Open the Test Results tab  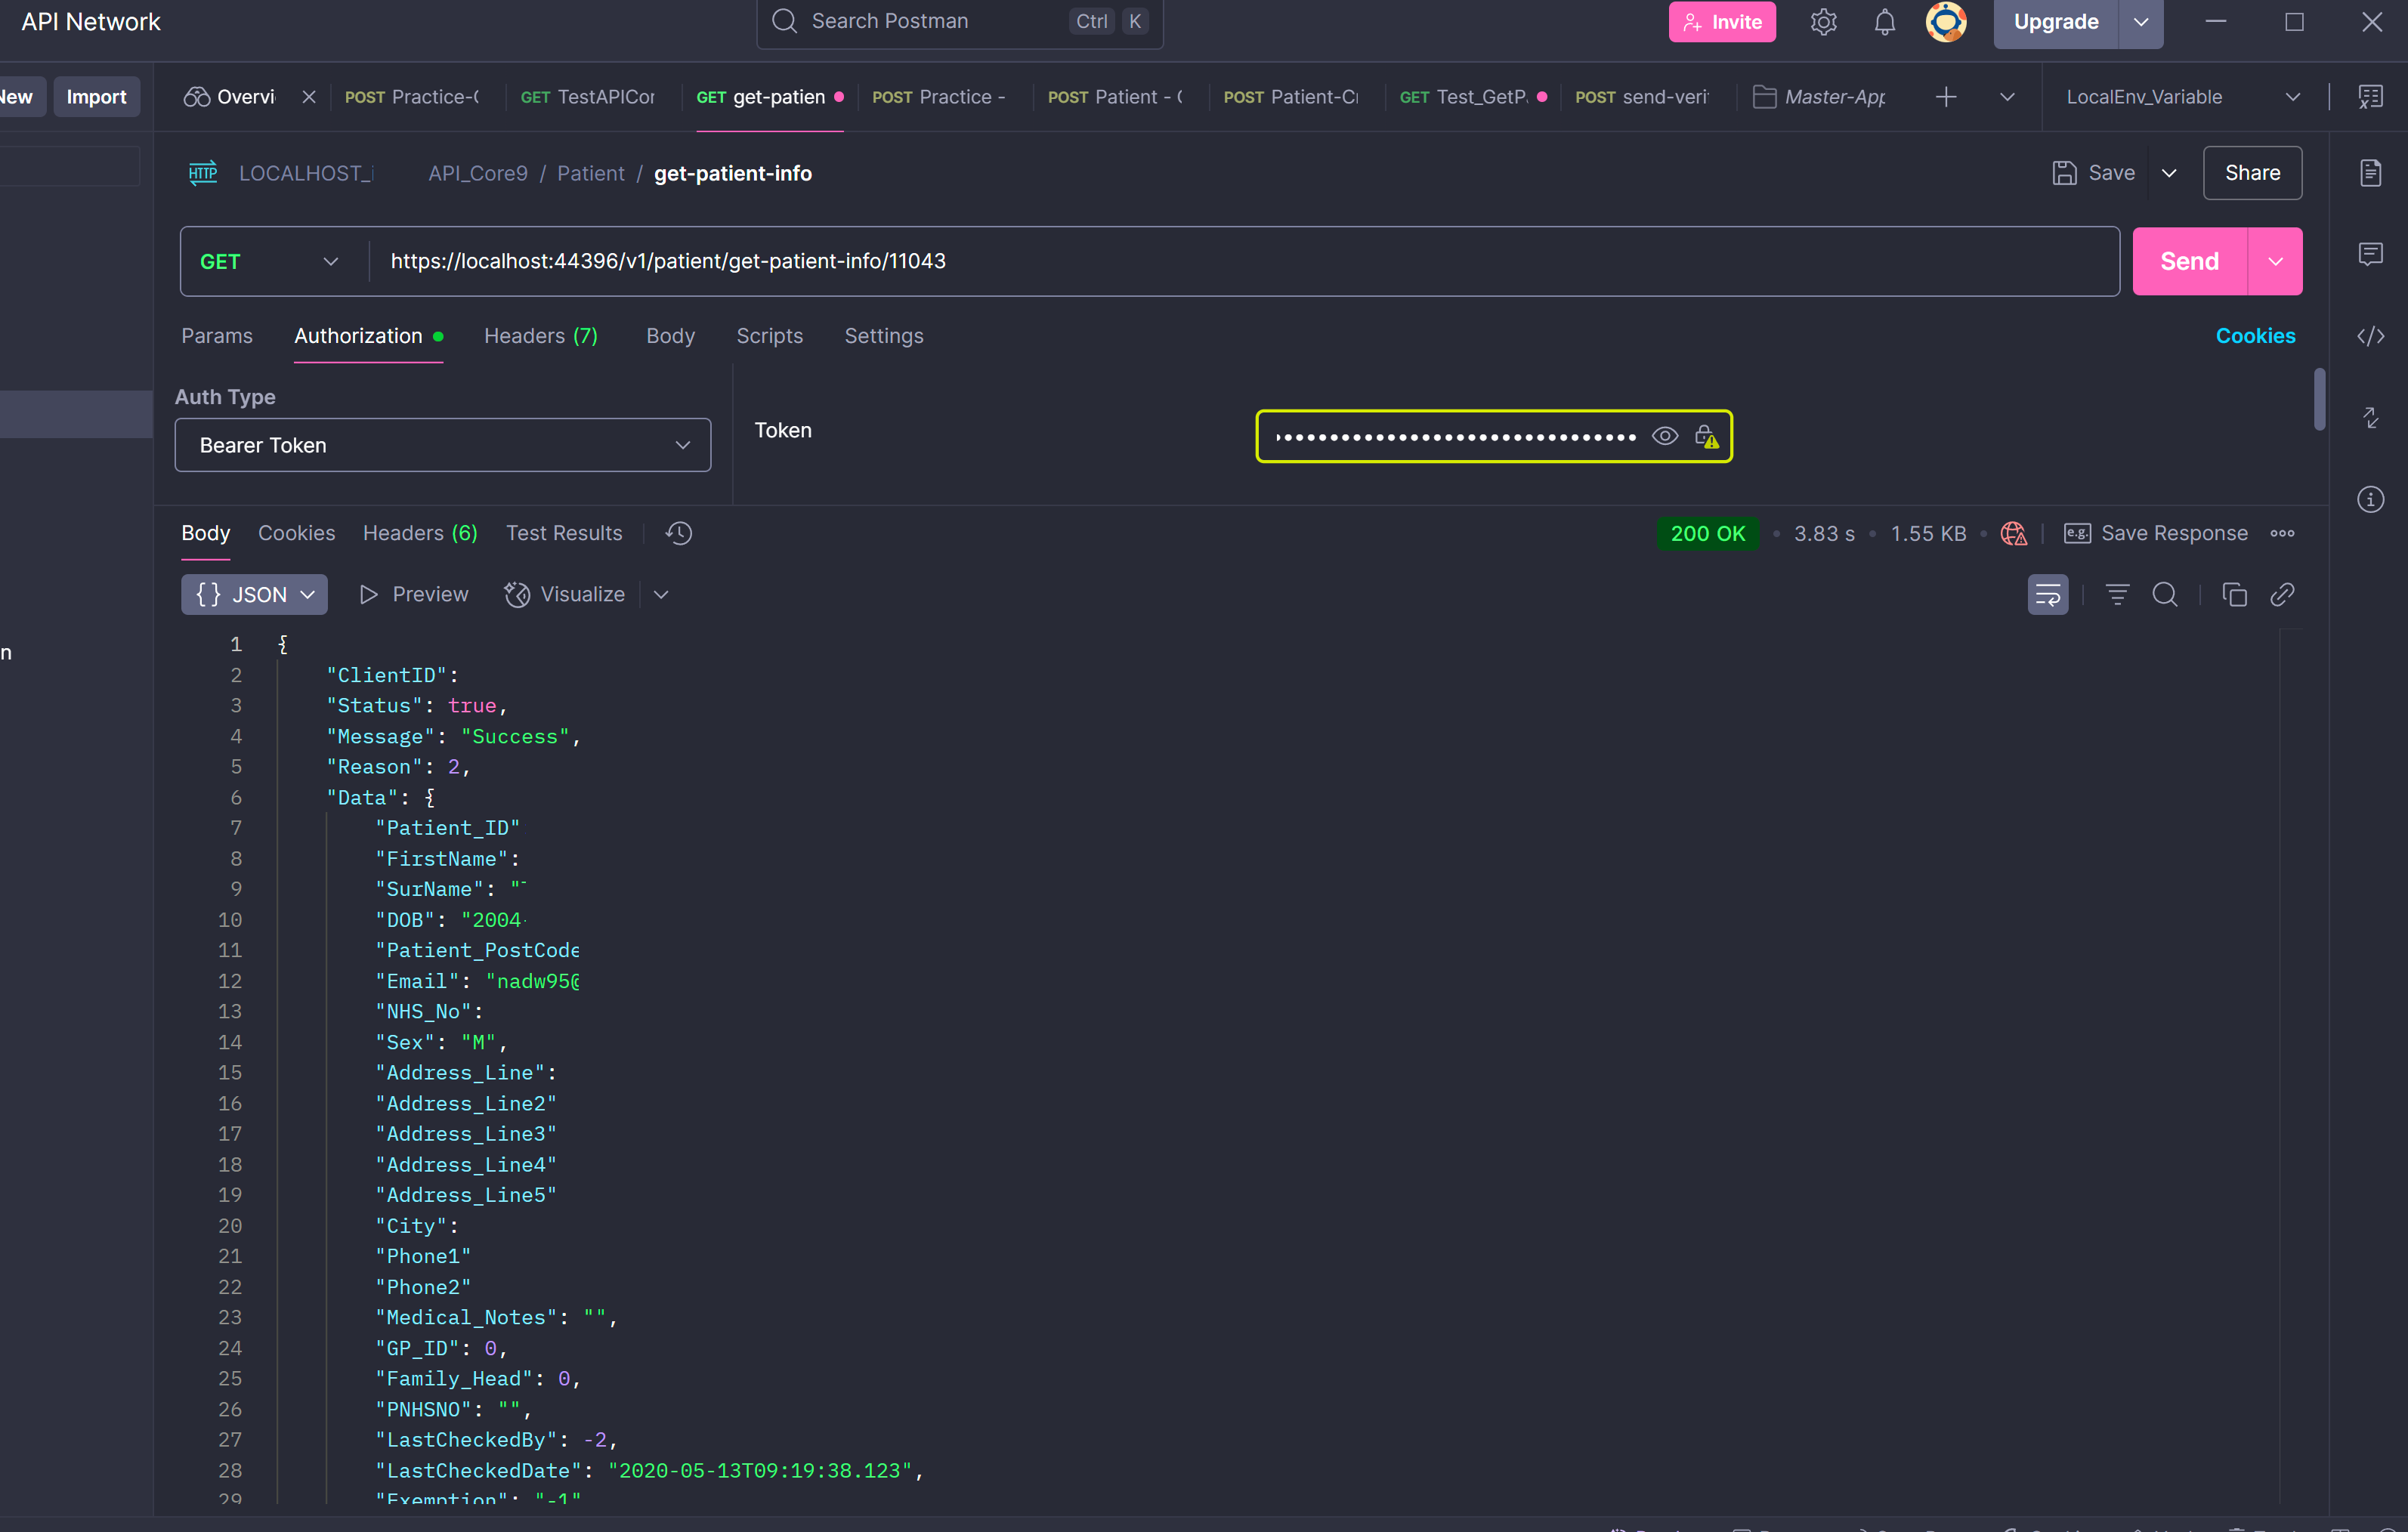564,533
